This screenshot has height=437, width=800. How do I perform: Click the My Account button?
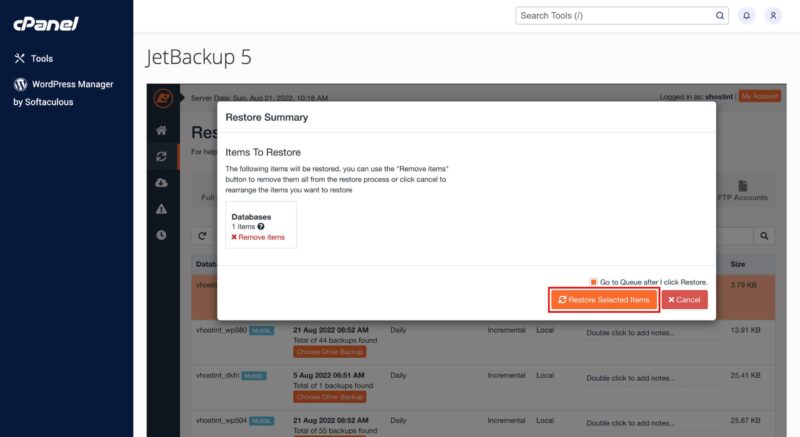coord(760,96)
